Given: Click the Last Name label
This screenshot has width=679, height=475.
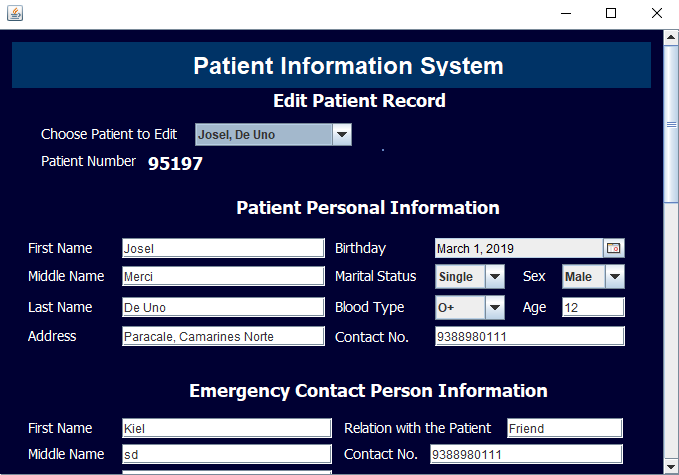Looking at the screenshot, I should tap(60, 307).
